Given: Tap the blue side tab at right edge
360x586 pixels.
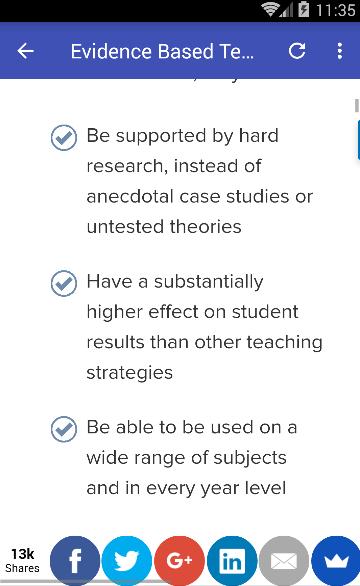Looking at the screenshot, I should [359, 140].
